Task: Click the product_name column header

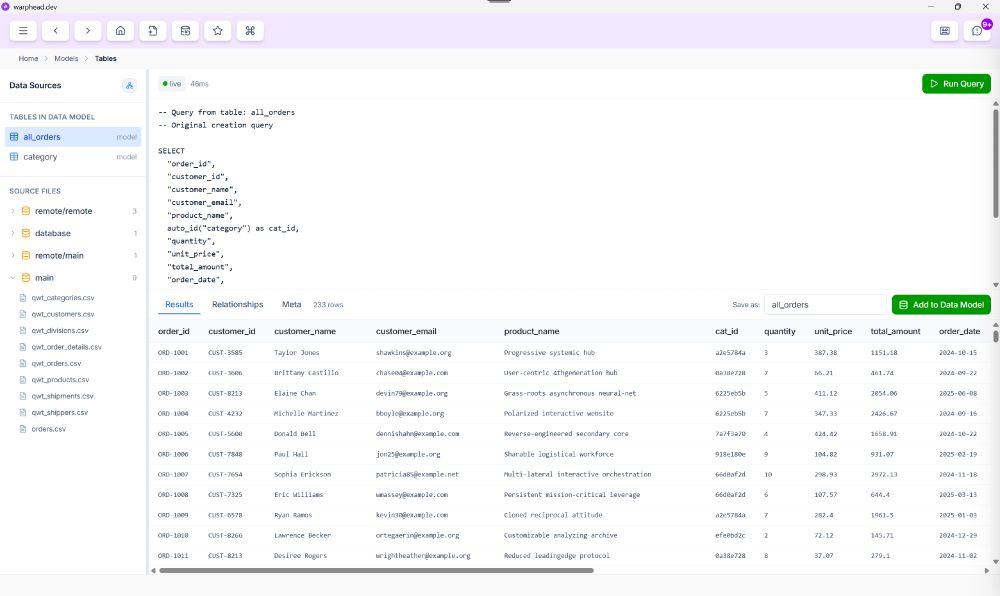Action: point(531,331)
